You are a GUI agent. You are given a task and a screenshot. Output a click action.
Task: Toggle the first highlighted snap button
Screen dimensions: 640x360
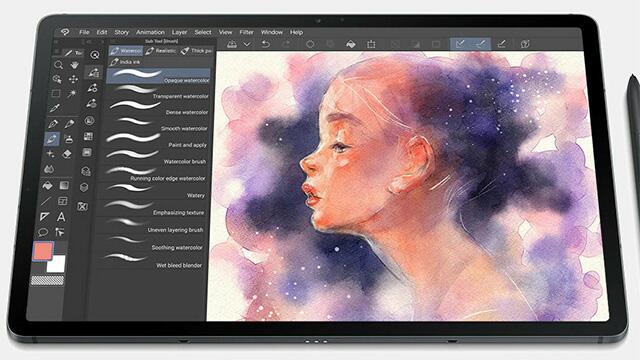tap(460, 44)
